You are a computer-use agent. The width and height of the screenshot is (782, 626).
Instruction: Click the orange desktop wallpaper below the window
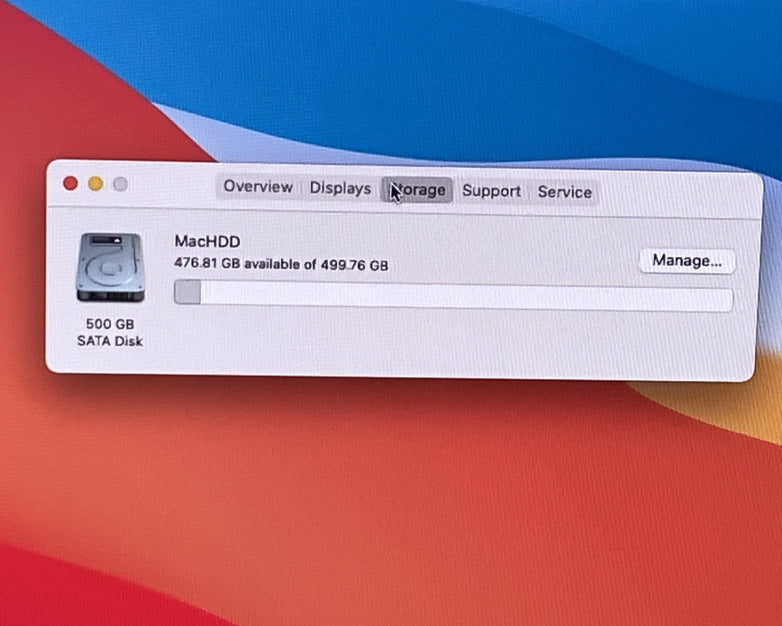point(400,480)
